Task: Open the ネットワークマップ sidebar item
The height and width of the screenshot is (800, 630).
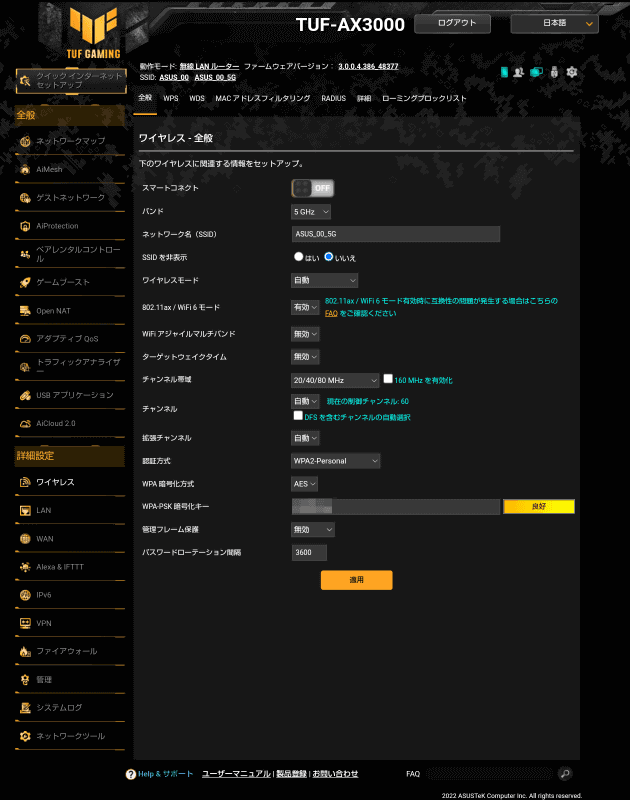Action: 70,141
